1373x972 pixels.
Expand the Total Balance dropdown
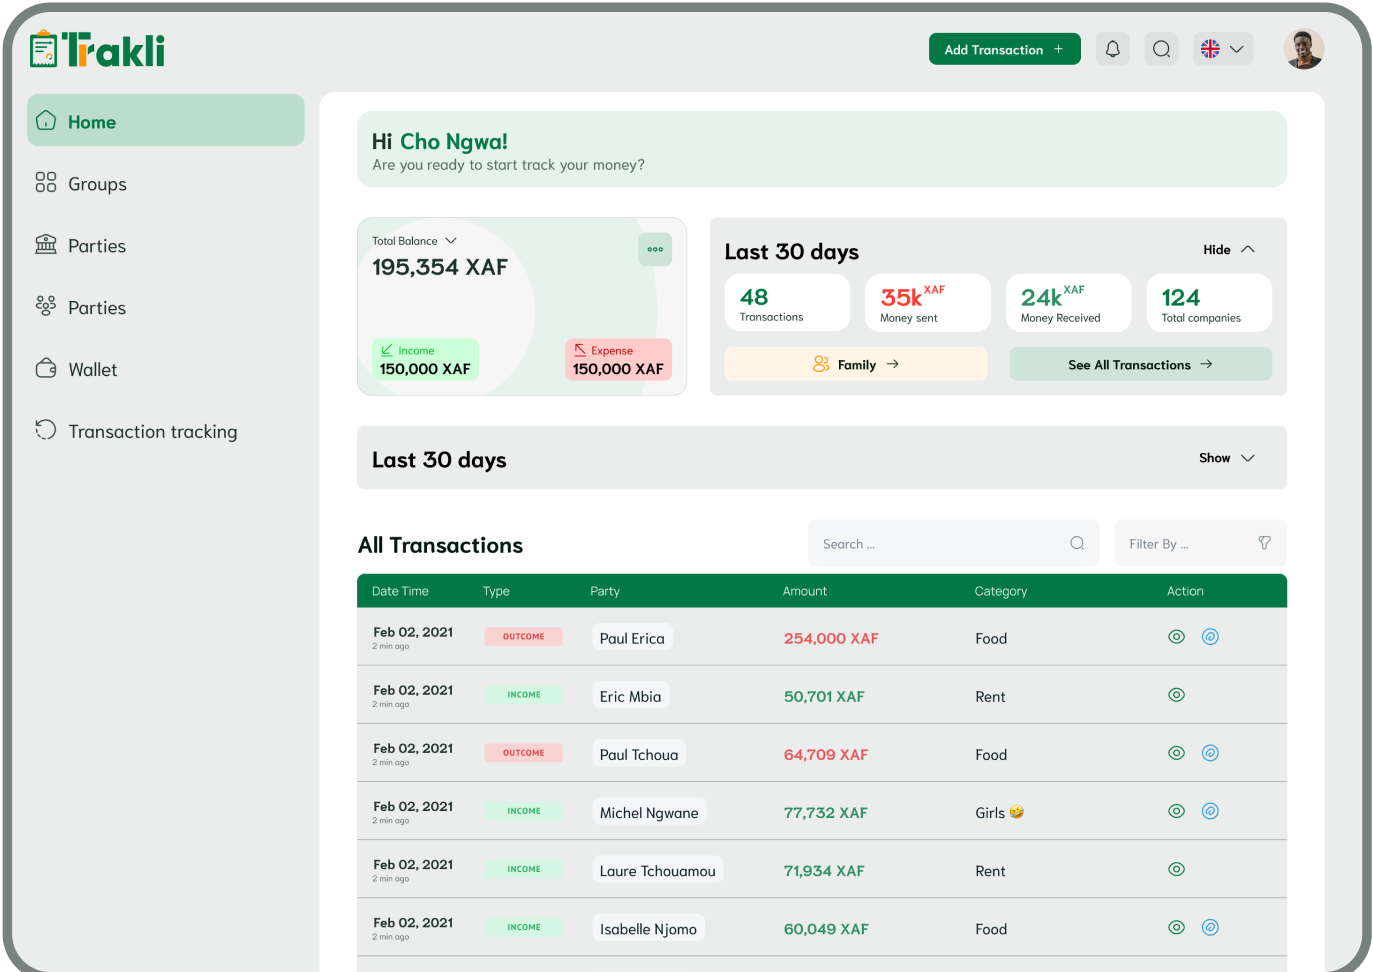pyautogui.click(x=450, y=241)
